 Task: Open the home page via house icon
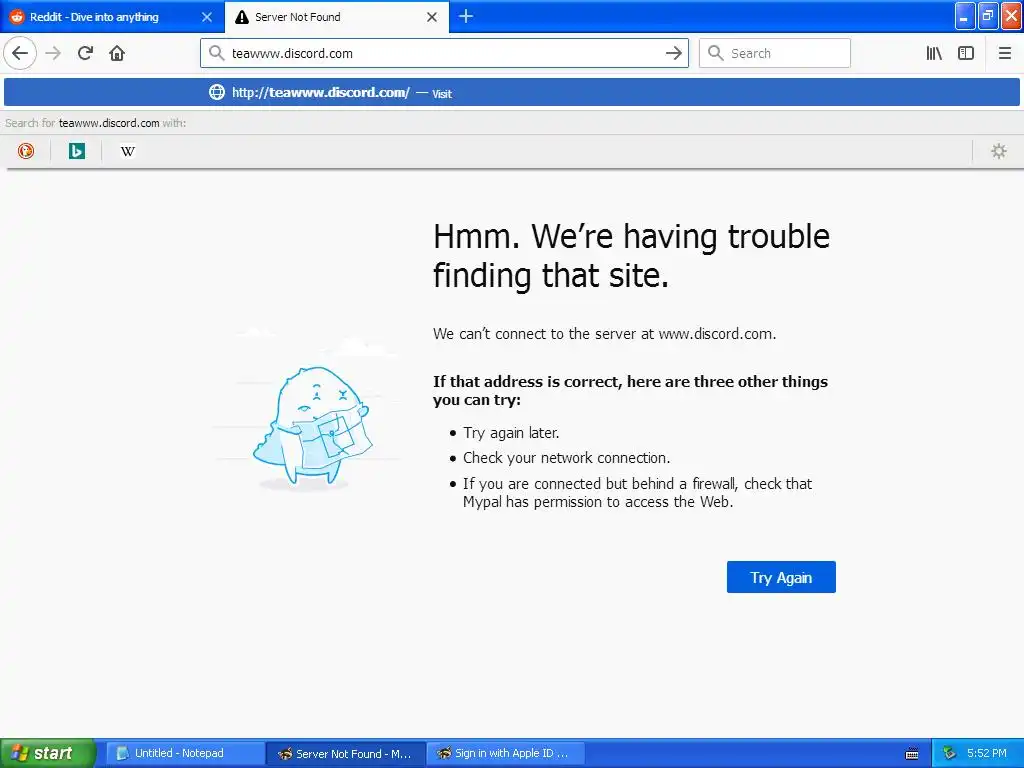(x=117, y=53)
